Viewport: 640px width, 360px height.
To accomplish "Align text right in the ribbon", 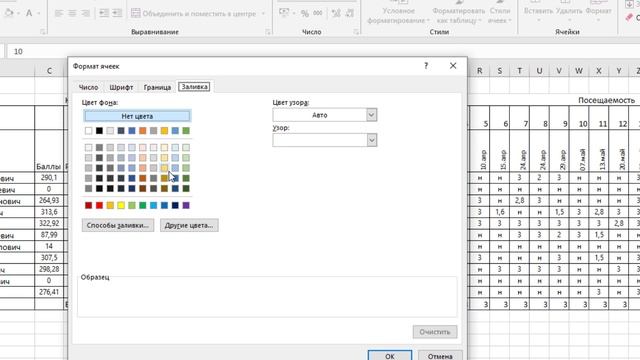I will pos(85,13).
